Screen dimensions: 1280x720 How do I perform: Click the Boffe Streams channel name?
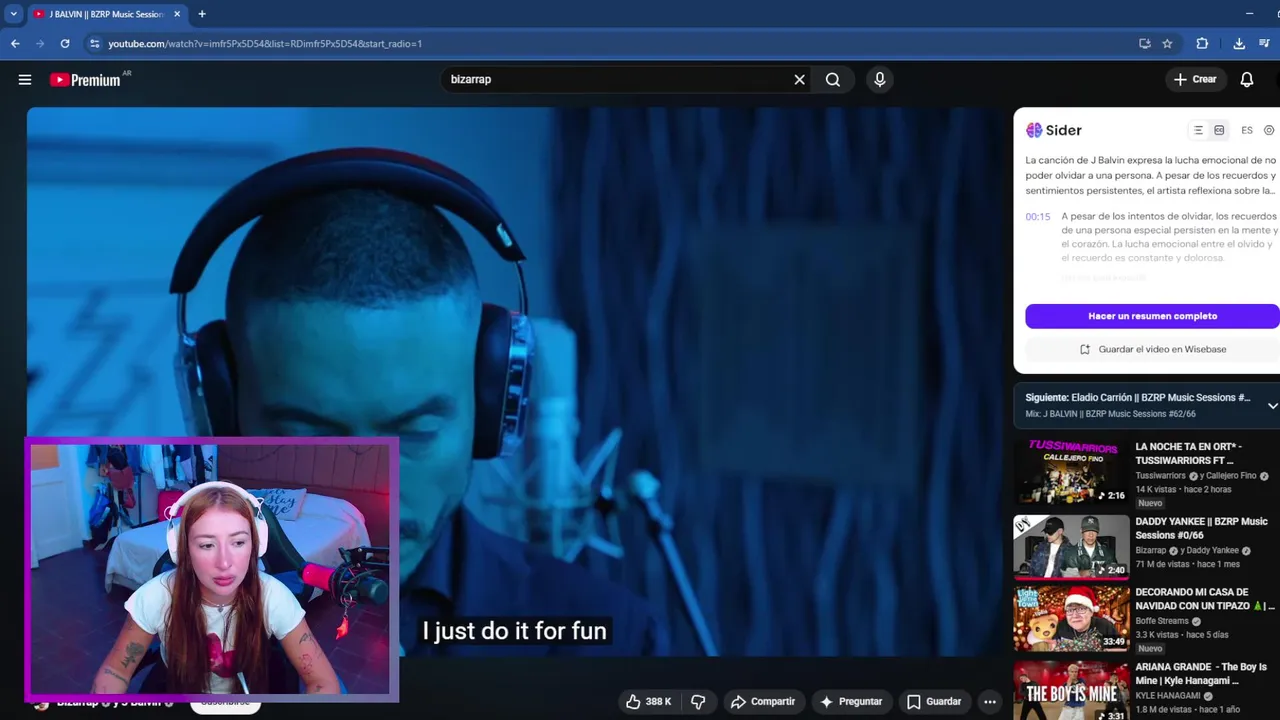1162,621
